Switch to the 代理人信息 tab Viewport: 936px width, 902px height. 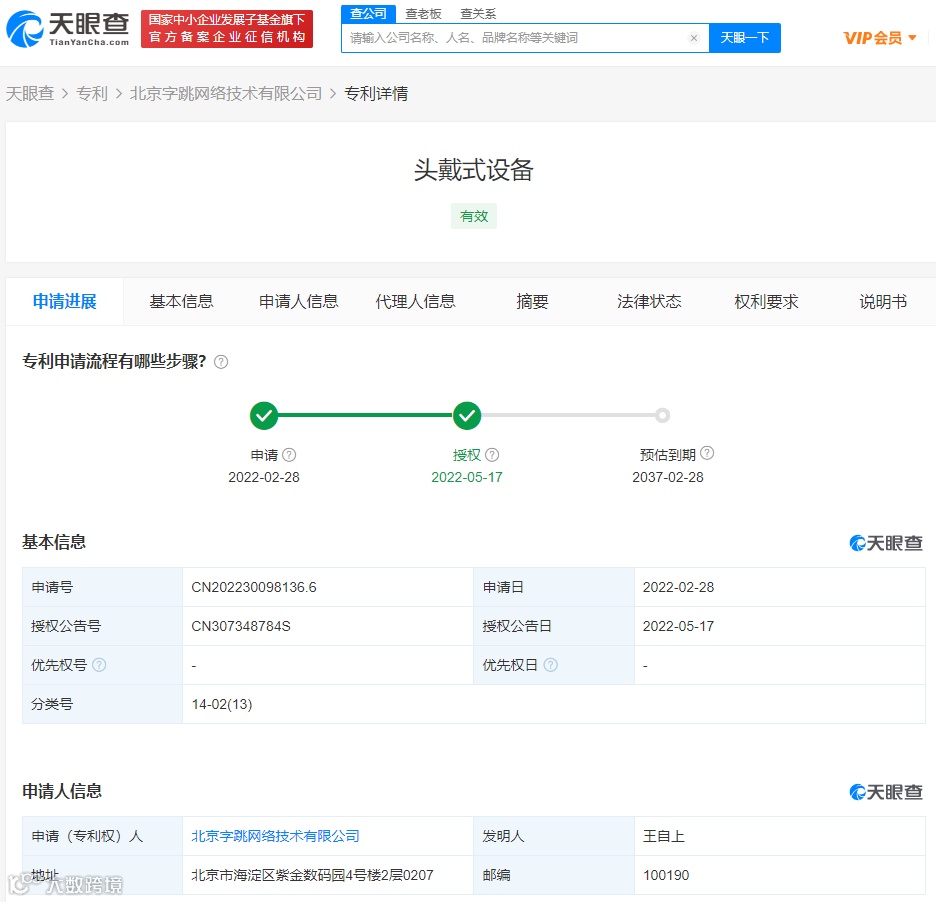[x=415, y=301]
